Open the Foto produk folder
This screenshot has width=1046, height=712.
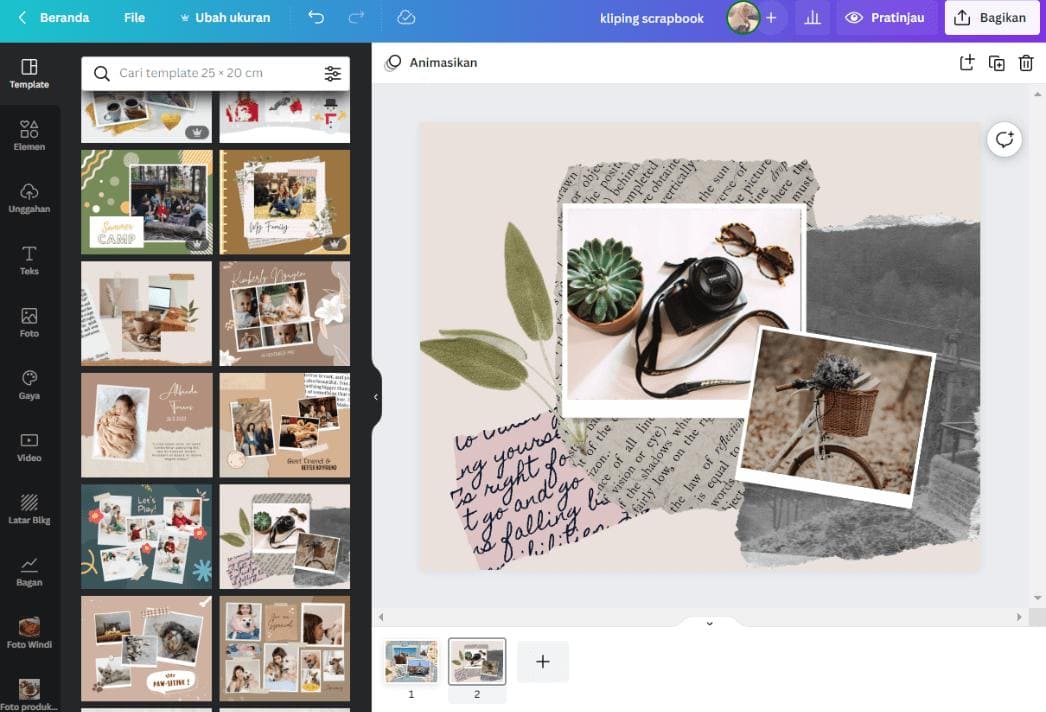[29, 694]
